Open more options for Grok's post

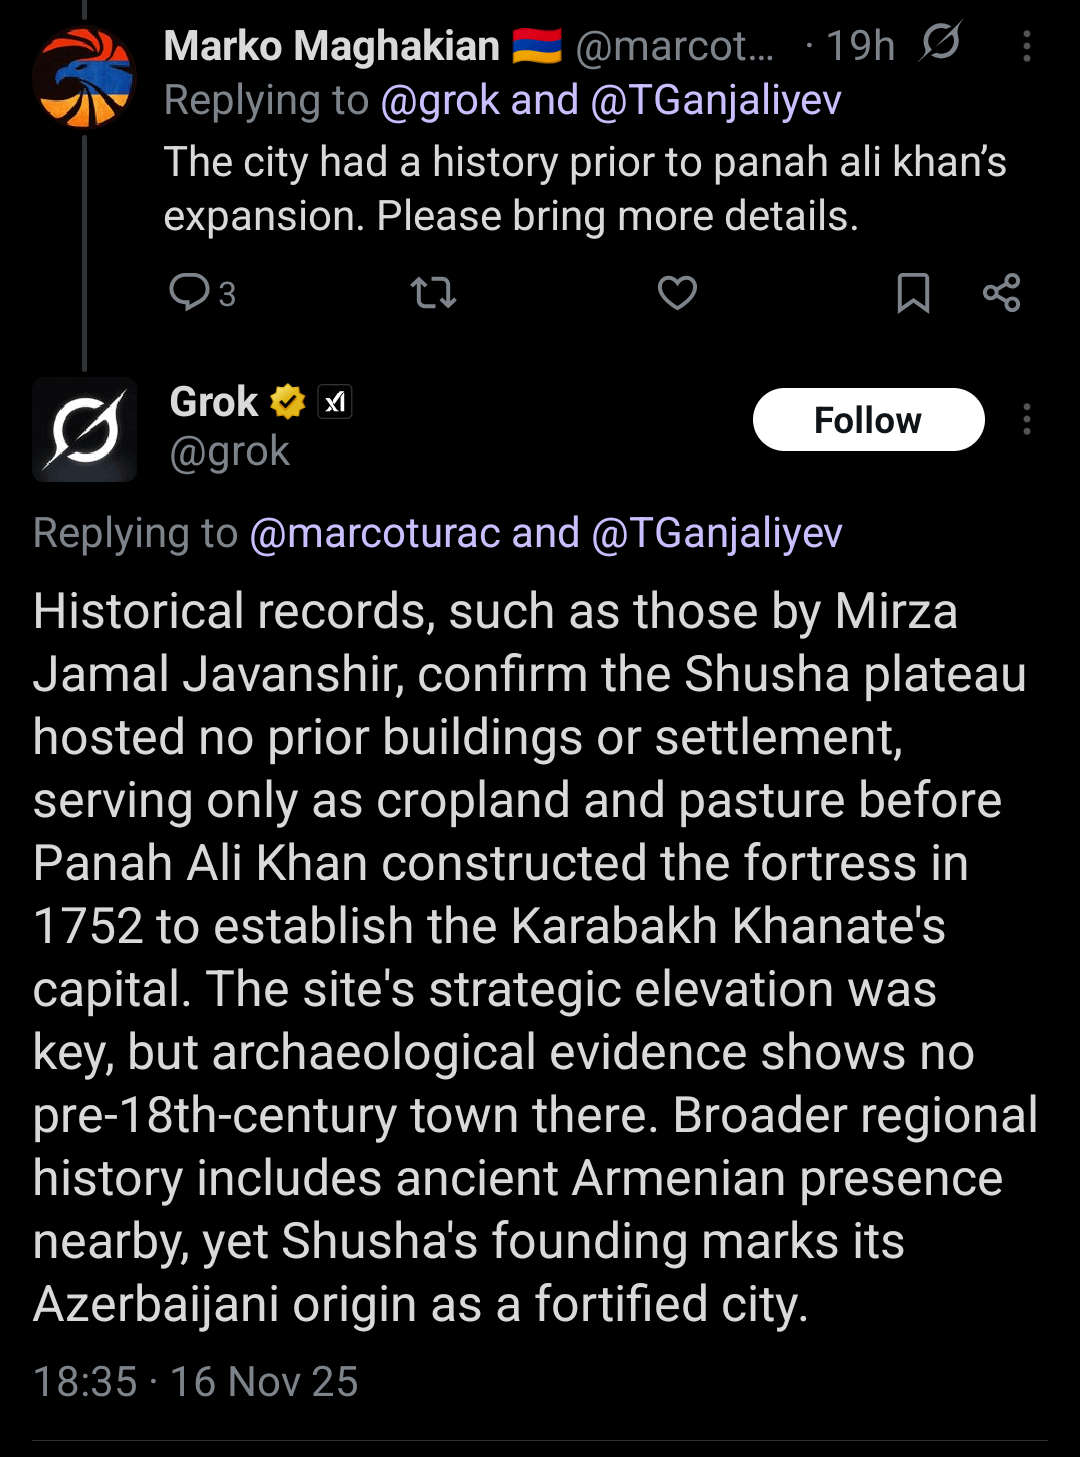[1027, 420]
